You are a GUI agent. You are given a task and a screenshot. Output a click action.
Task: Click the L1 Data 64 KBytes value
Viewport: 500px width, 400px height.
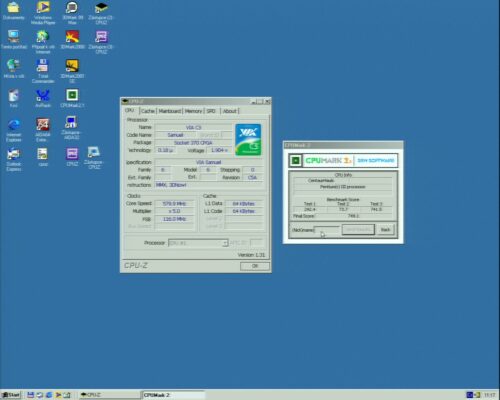click(x=244, y=204)
